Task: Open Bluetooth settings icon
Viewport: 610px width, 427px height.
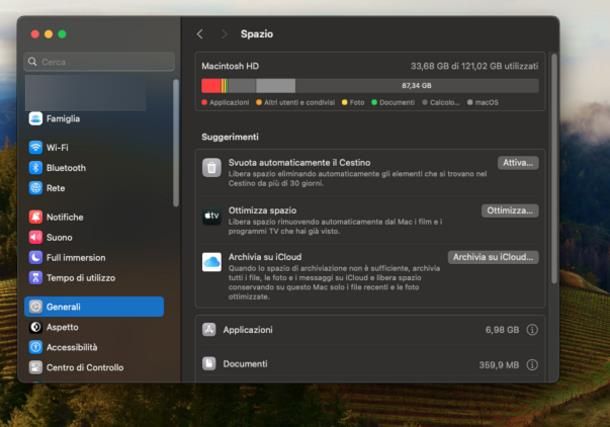Action: click(x=35, y=168)
